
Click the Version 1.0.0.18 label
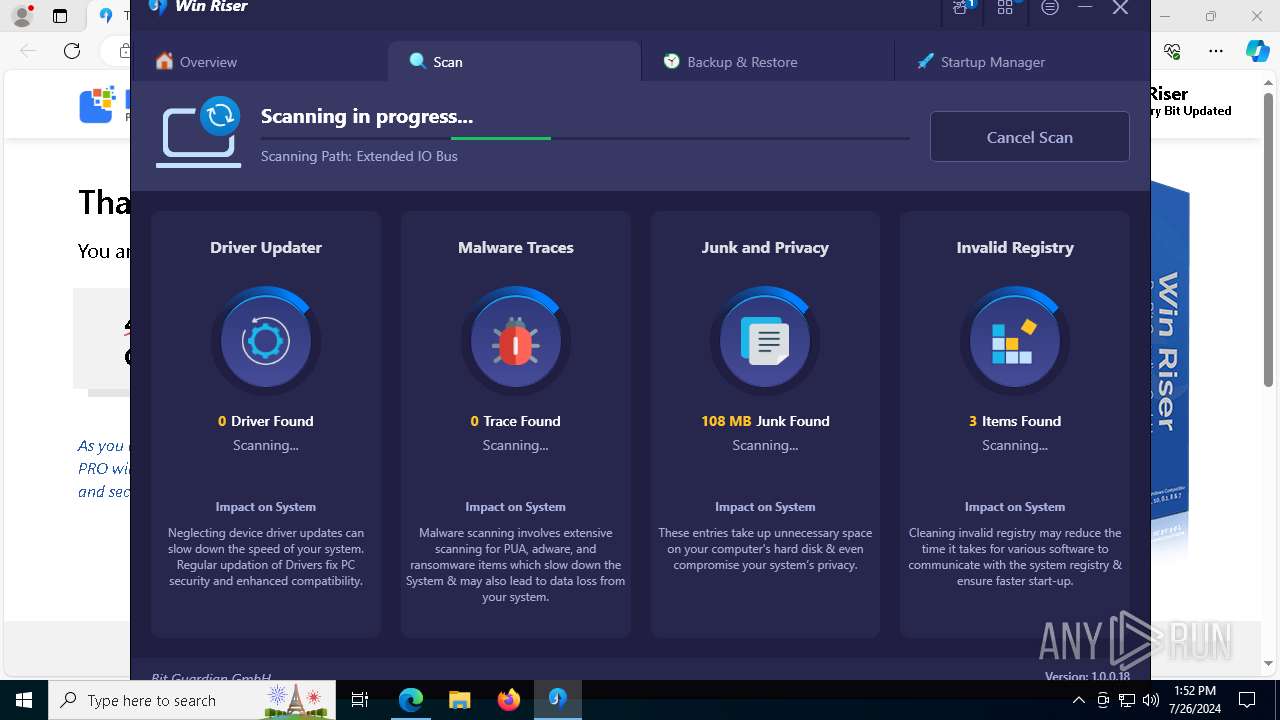pyautogui.click(x=1087, y=676)
